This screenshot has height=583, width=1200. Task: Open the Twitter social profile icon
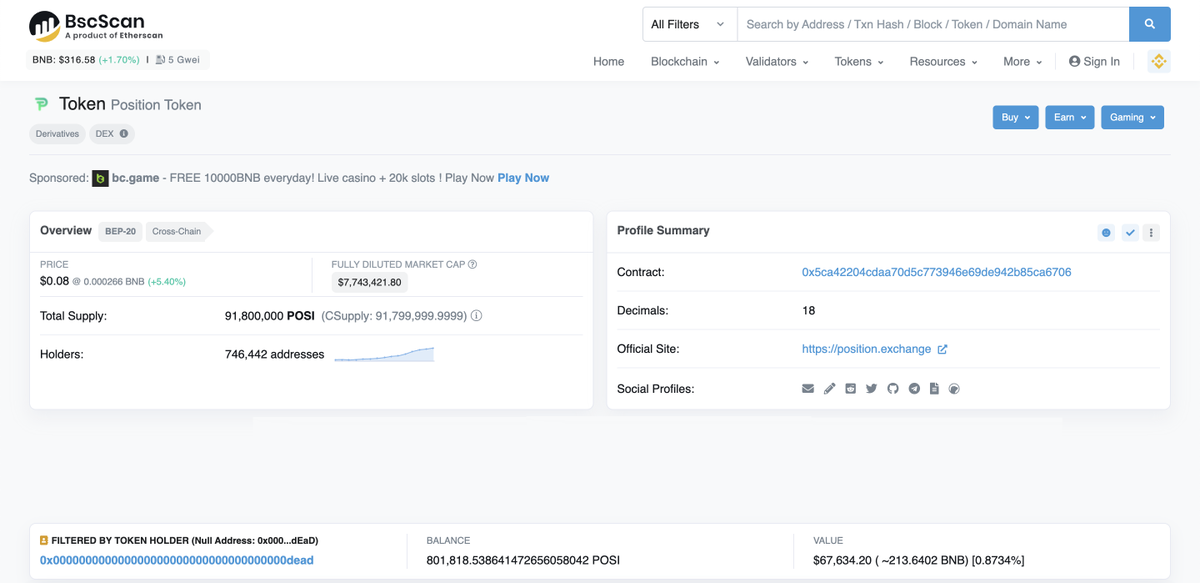click(x=872, y=388)
